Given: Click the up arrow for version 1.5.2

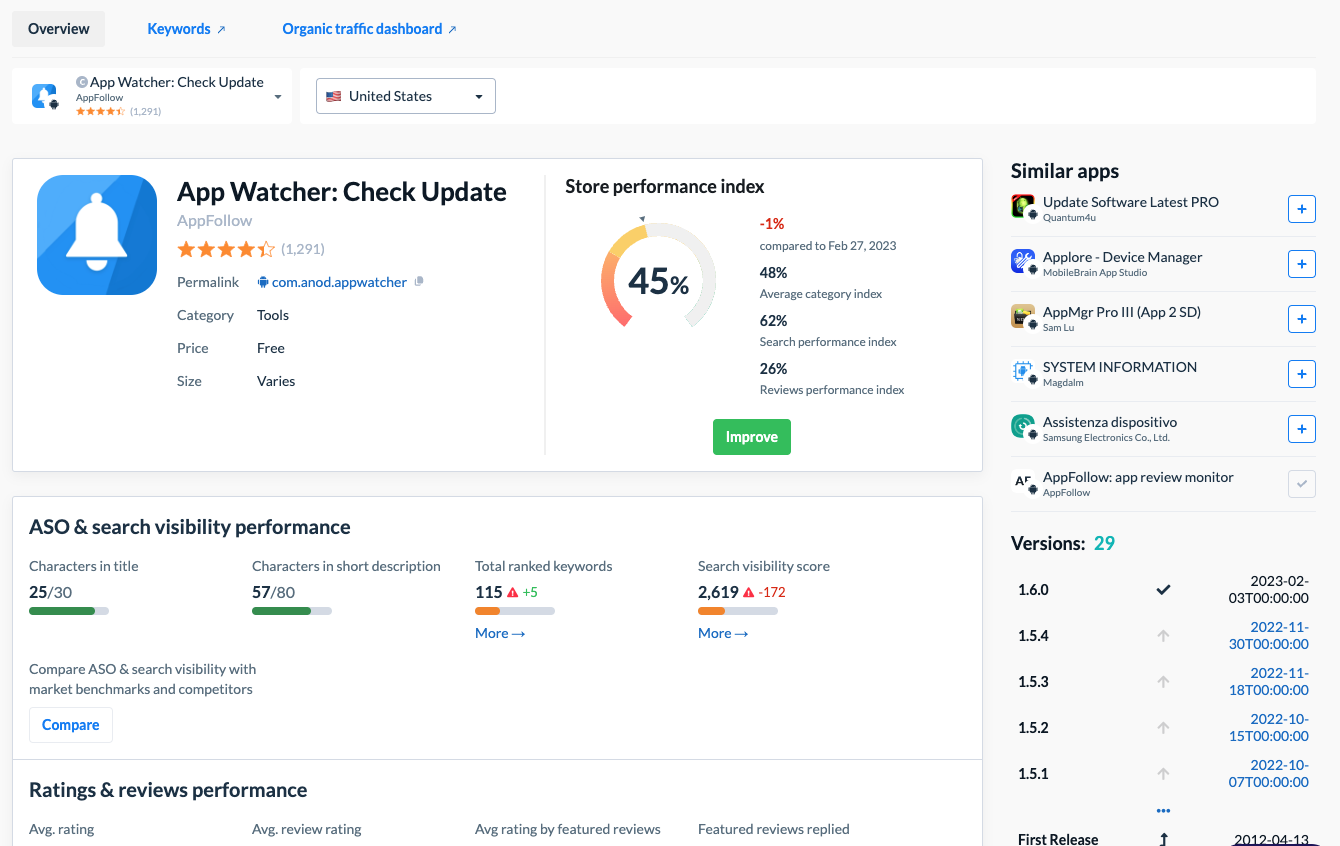Looking at the screenshot, I should click(1163, 728).
